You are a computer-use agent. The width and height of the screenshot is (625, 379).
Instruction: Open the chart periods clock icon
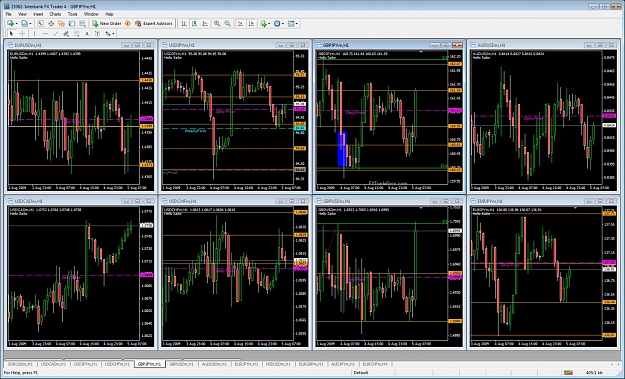(277, 24)
